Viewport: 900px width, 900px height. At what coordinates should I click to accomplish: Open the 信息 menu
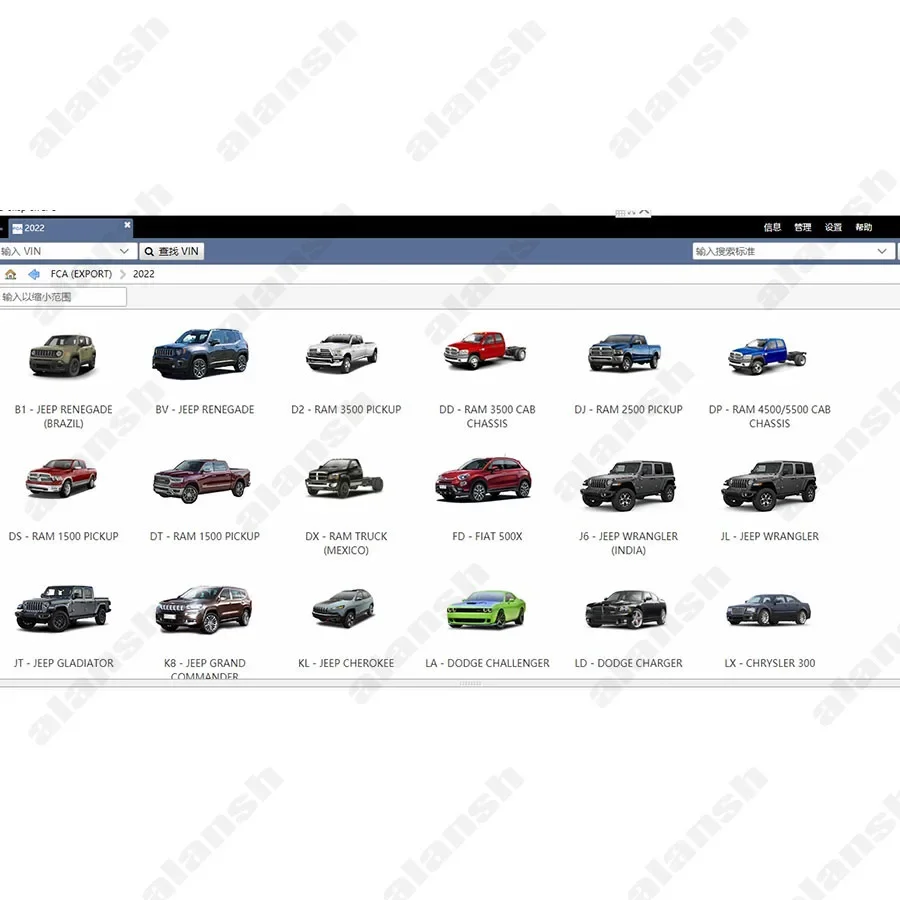[x=772, y=227]
